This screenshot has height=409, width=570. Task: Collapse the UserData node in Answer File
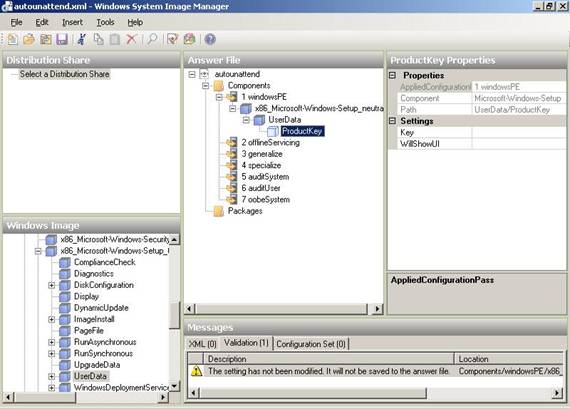pyautogui.click(x=246, y=120)
